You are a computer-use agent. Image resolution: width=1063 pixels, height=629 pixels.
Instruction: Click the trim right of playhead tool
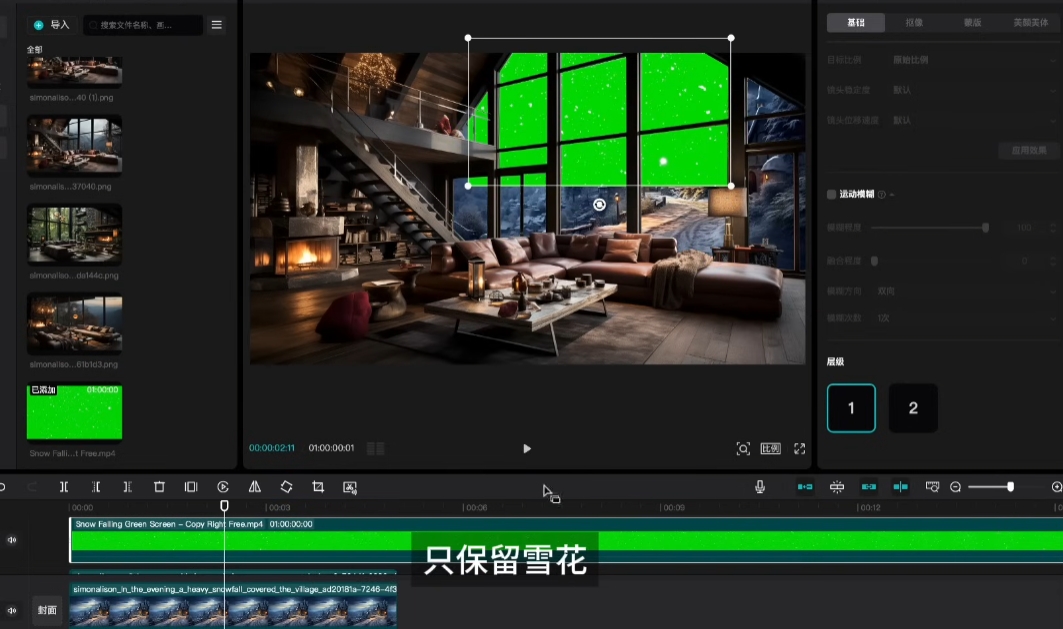tap(127, 487)
